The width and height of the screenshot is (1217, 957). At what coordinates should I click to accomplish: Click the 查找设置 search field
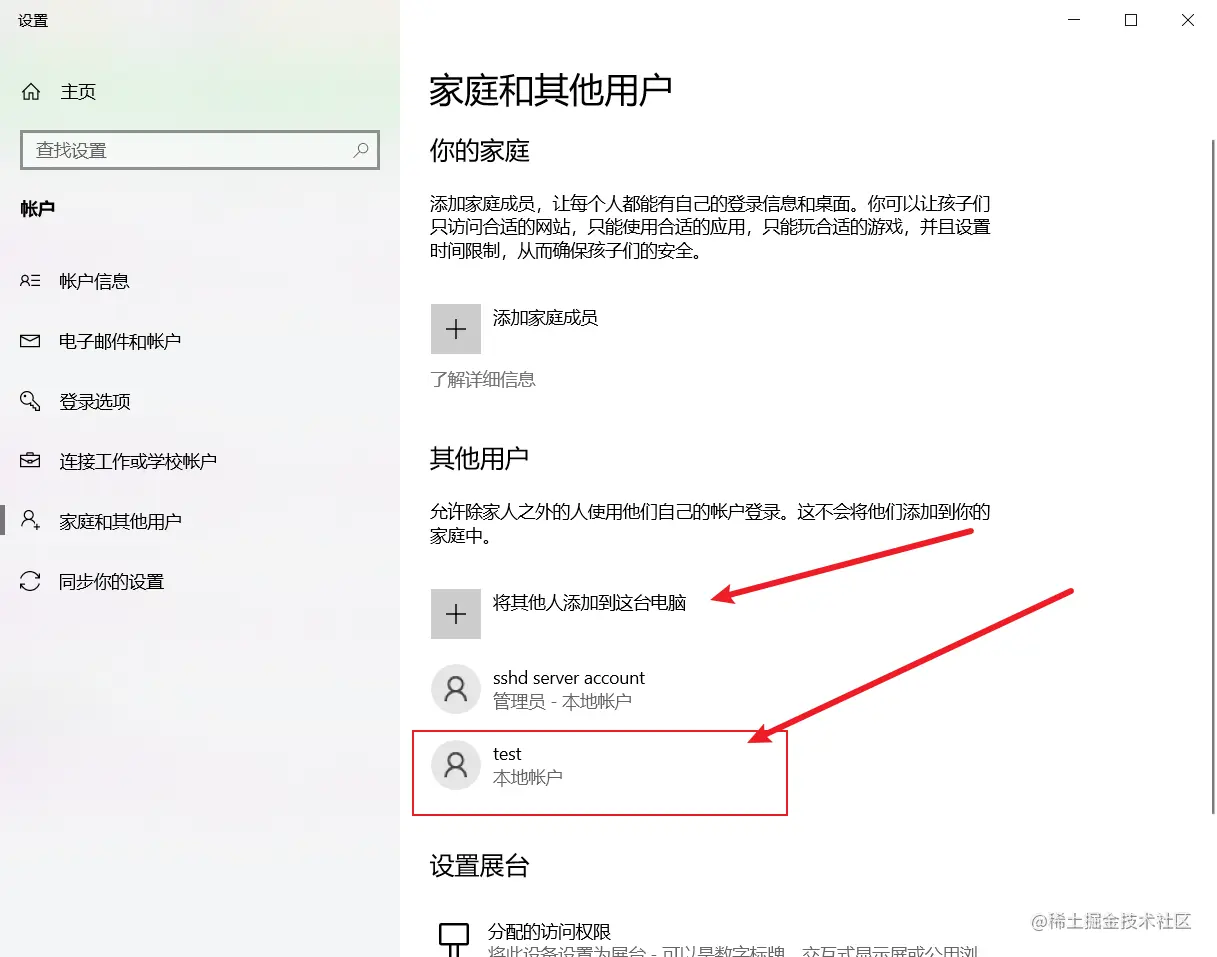(x=200, y=150)
